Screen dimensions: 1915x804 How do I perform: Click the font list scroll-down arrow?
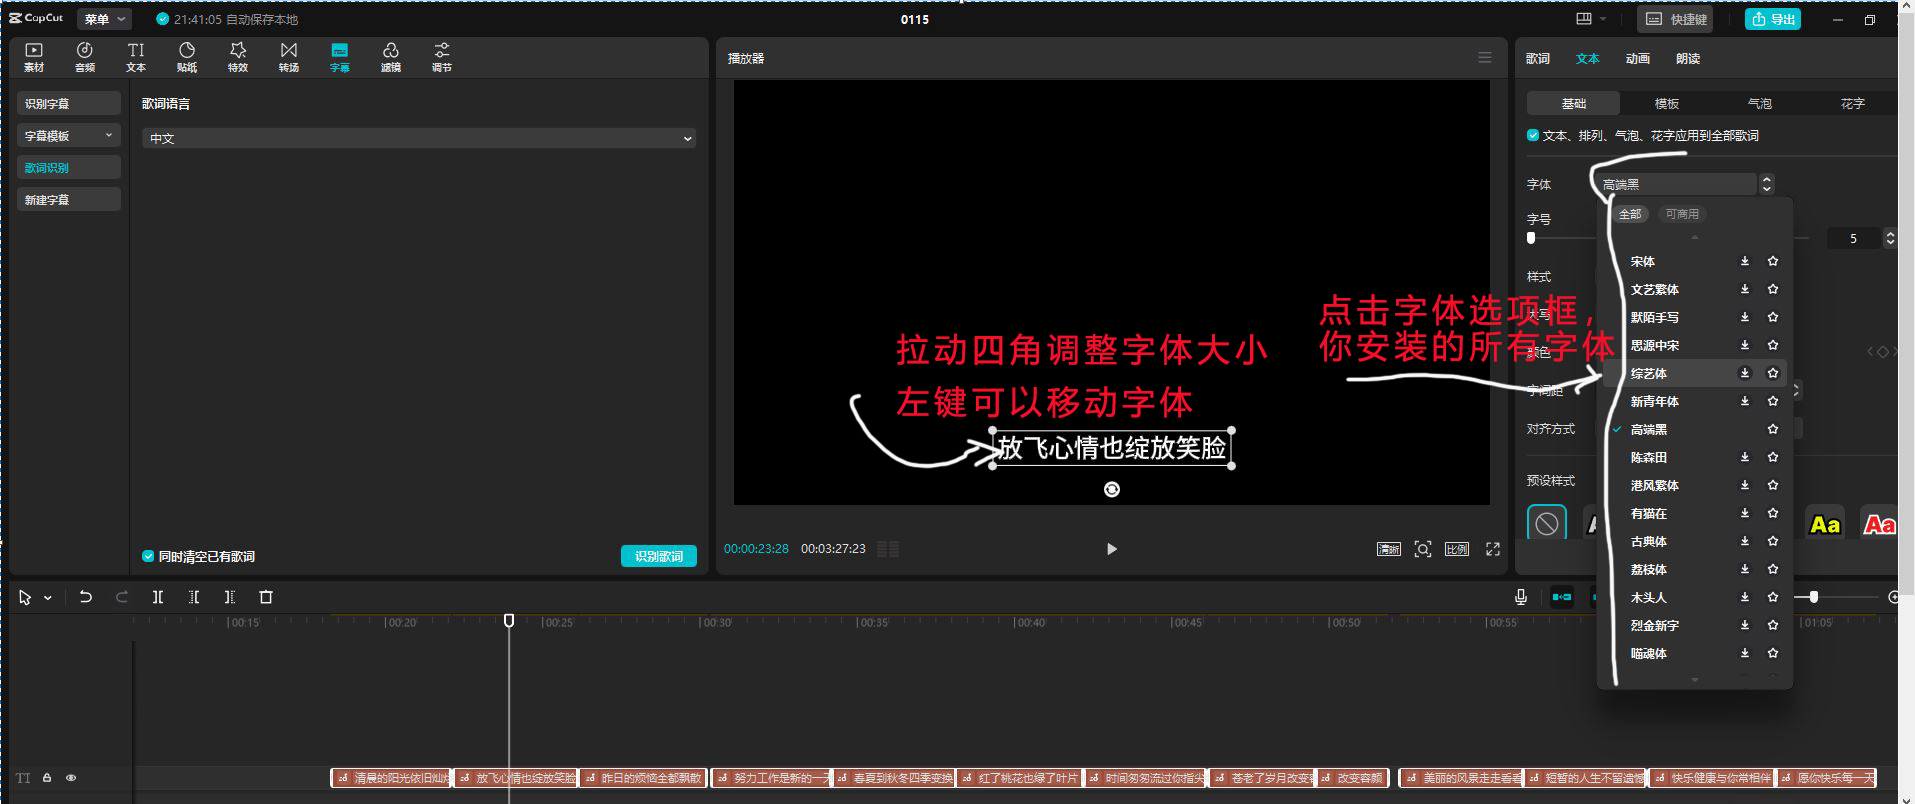point(1694,680)
